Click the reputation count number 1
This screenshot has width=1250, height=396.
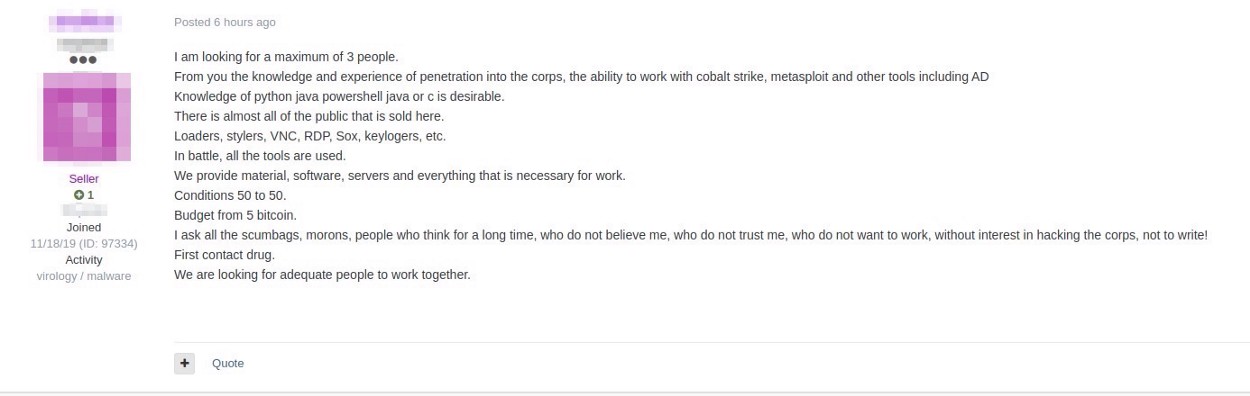[91, 195]
